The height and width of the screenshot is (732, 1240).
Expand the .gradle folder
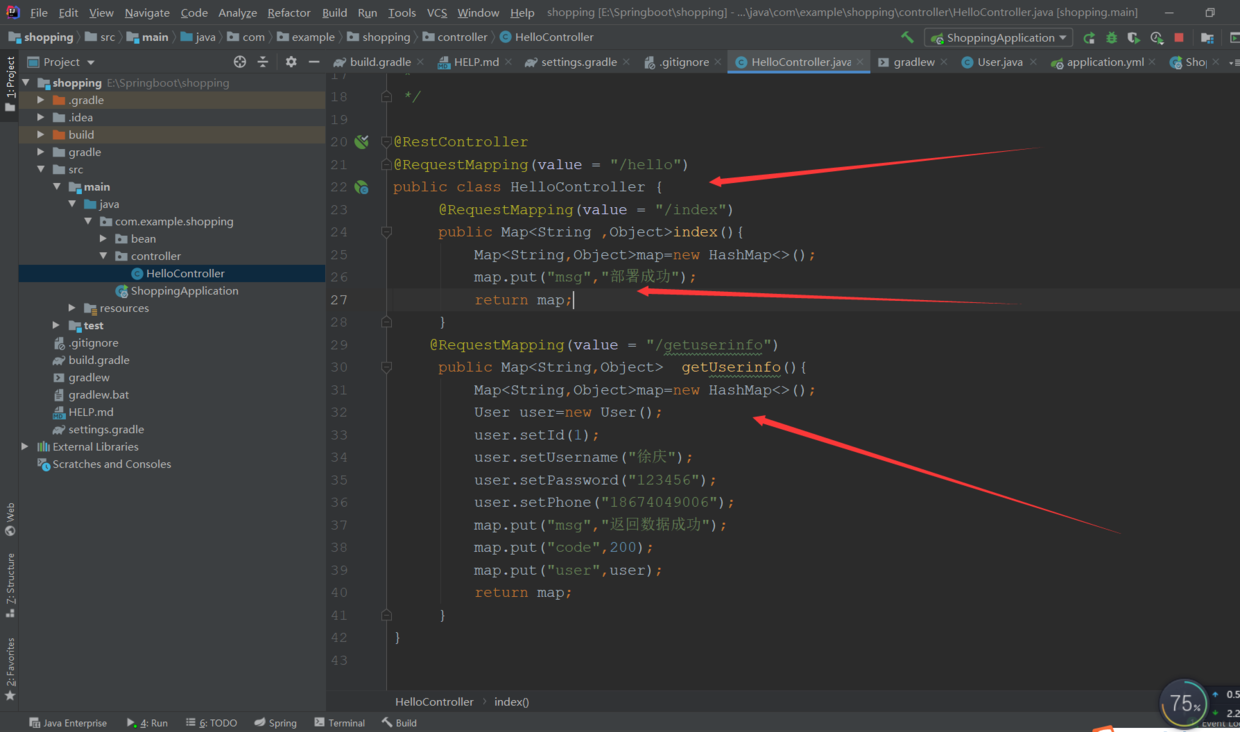tap(41, 100)
